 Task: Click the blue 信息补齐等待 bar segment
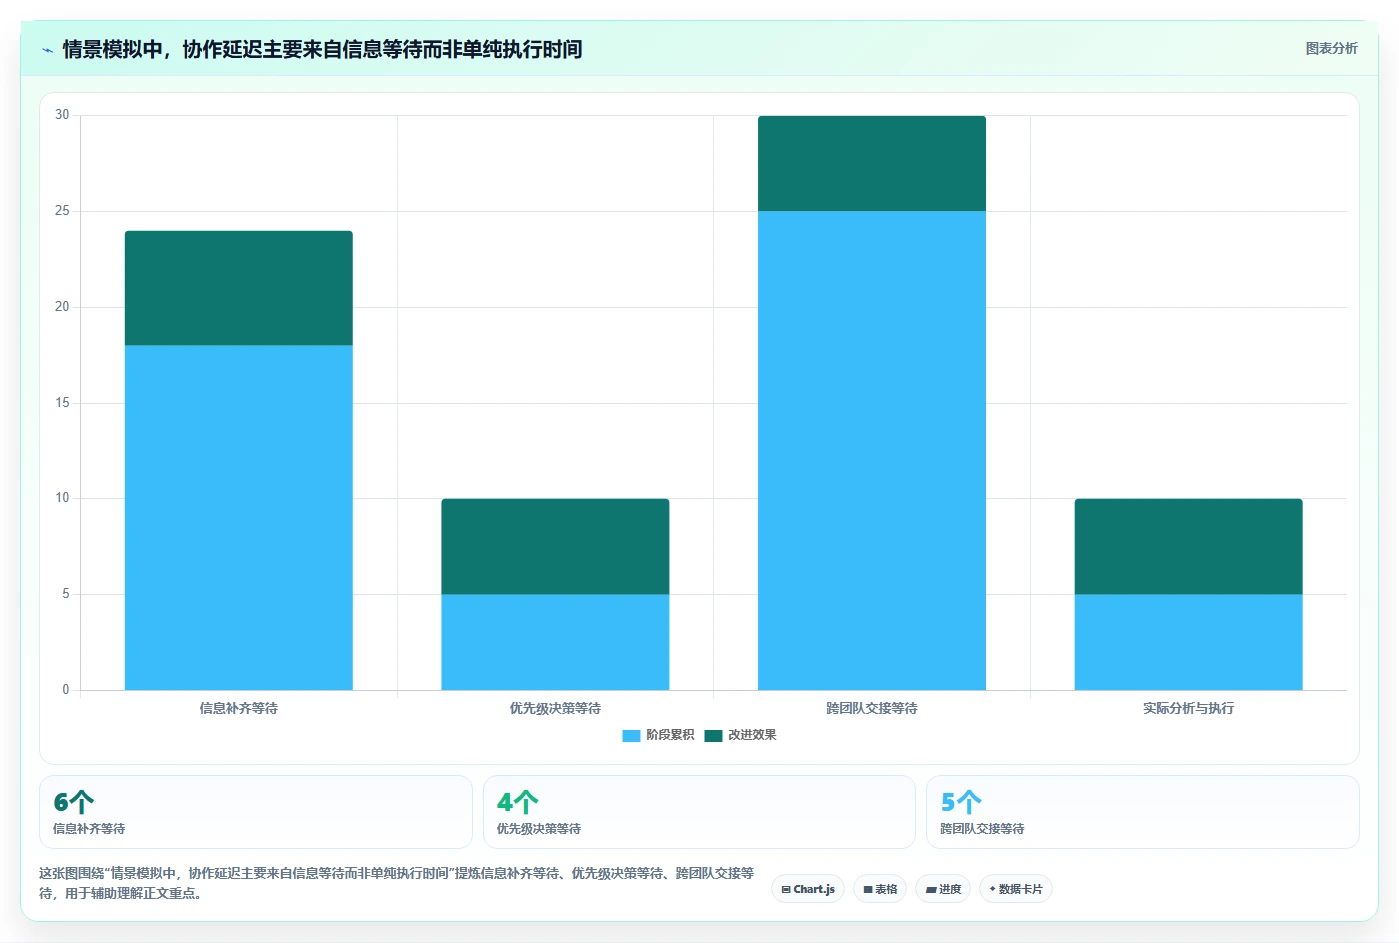click(x=238, y=518)
